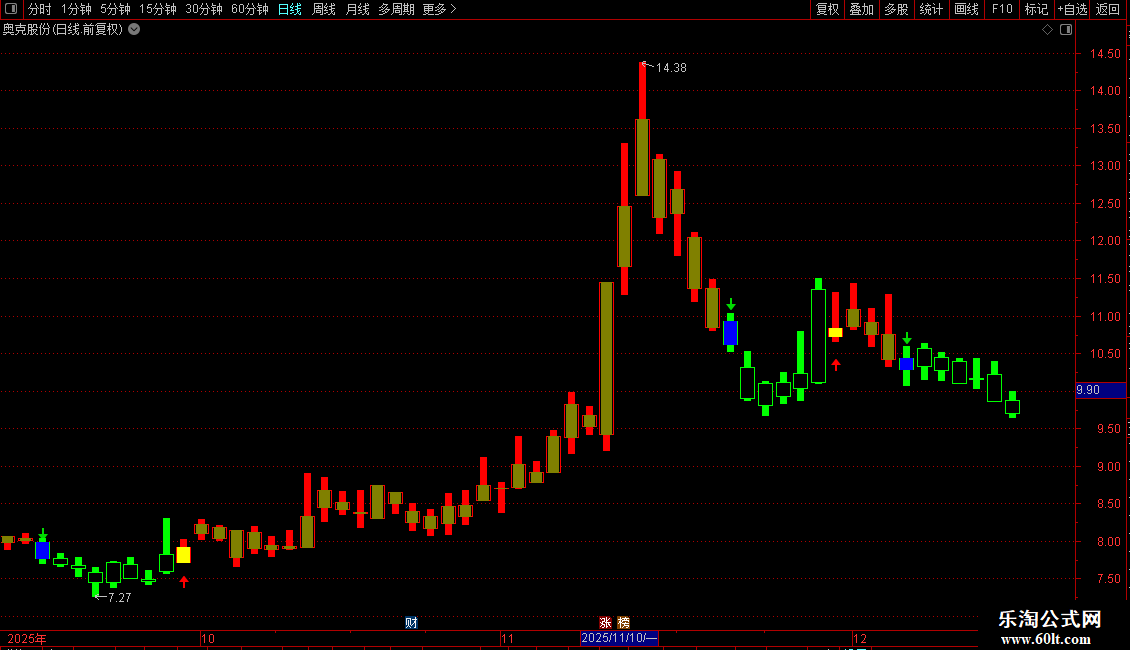The image size is (1130, 650).
Task: Click the green sell arrow above the first blue candle
Action: [x=43, y=533]
